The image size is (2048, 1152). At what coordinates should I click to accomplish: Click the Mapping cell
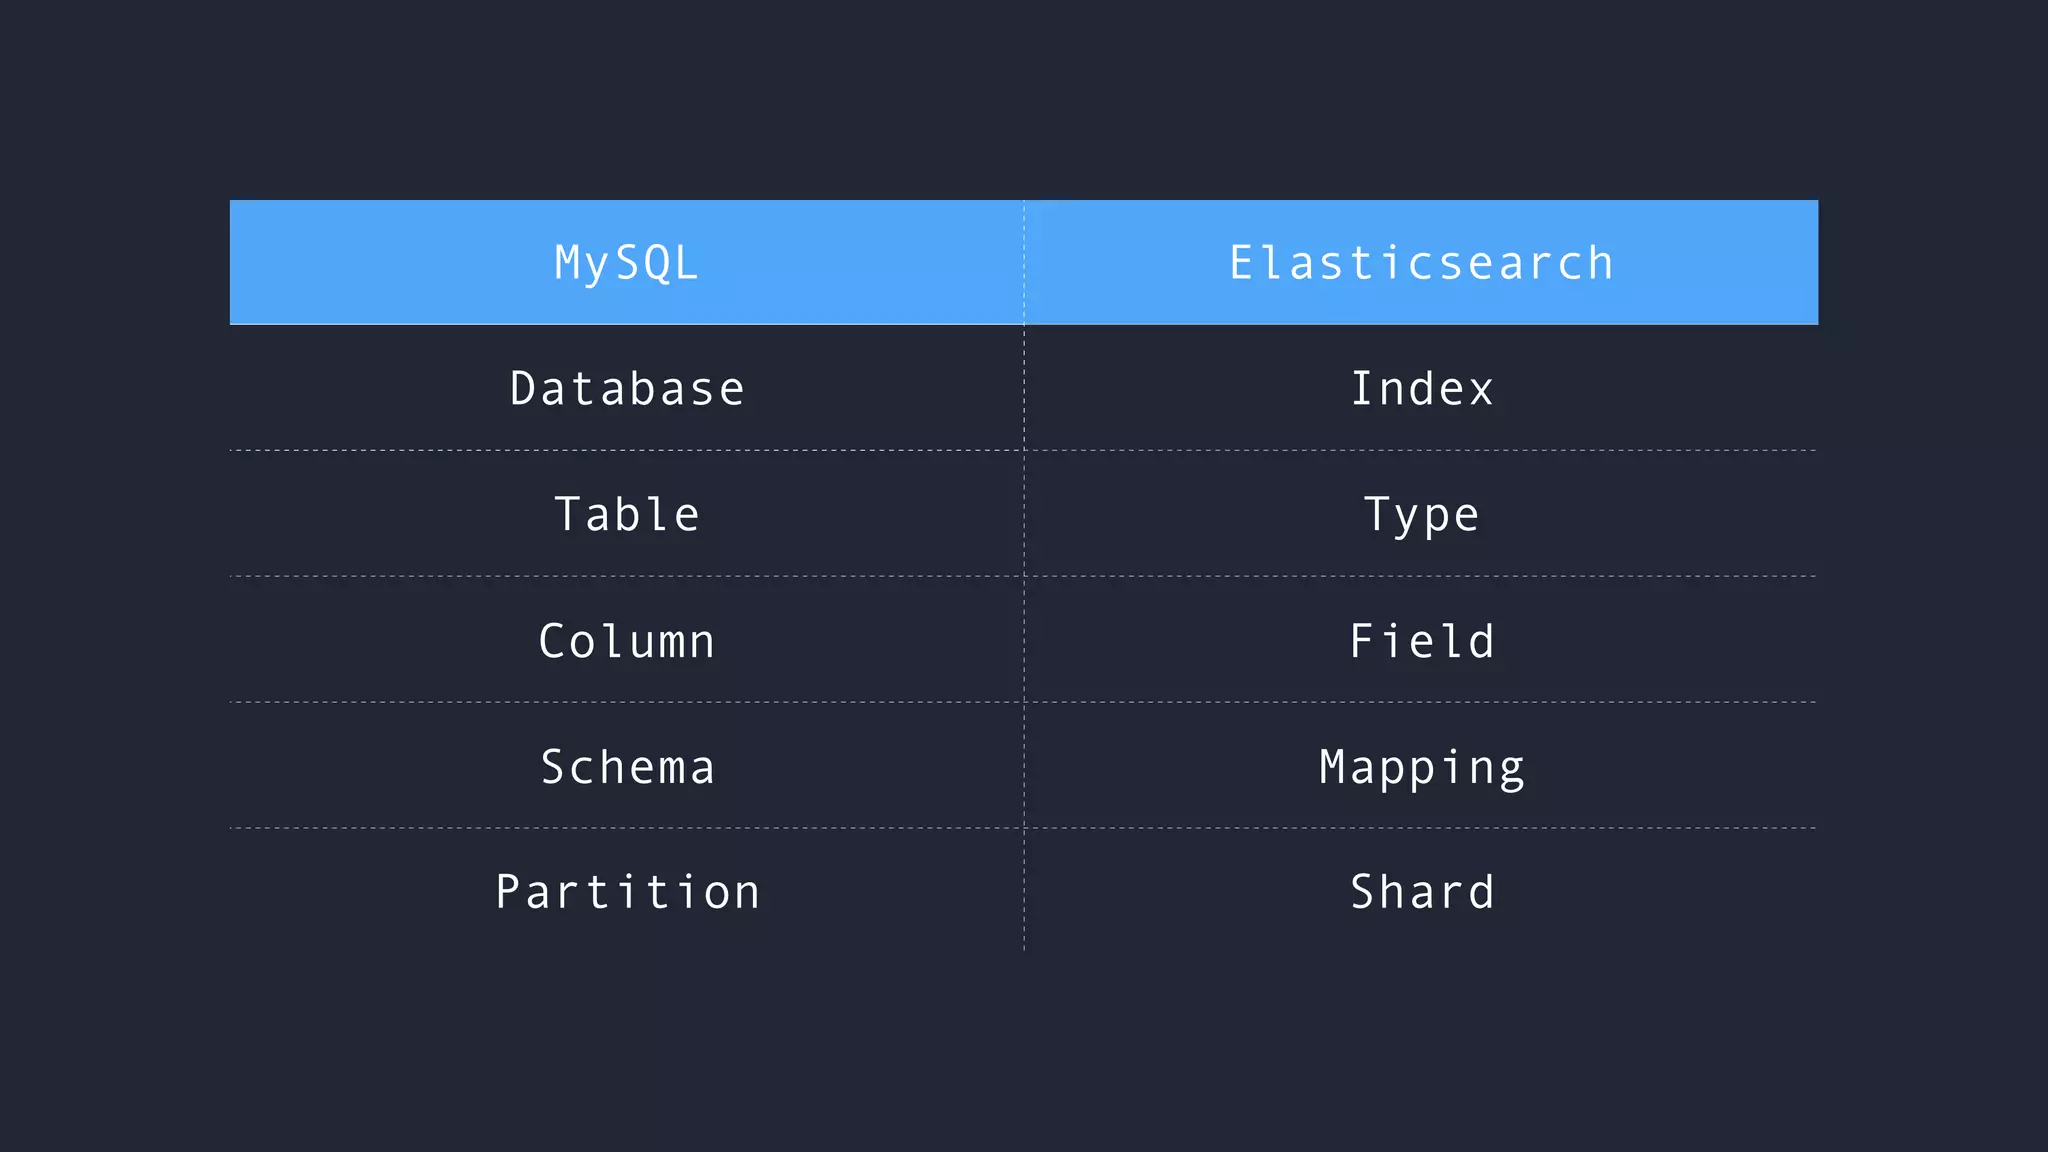1421,766
